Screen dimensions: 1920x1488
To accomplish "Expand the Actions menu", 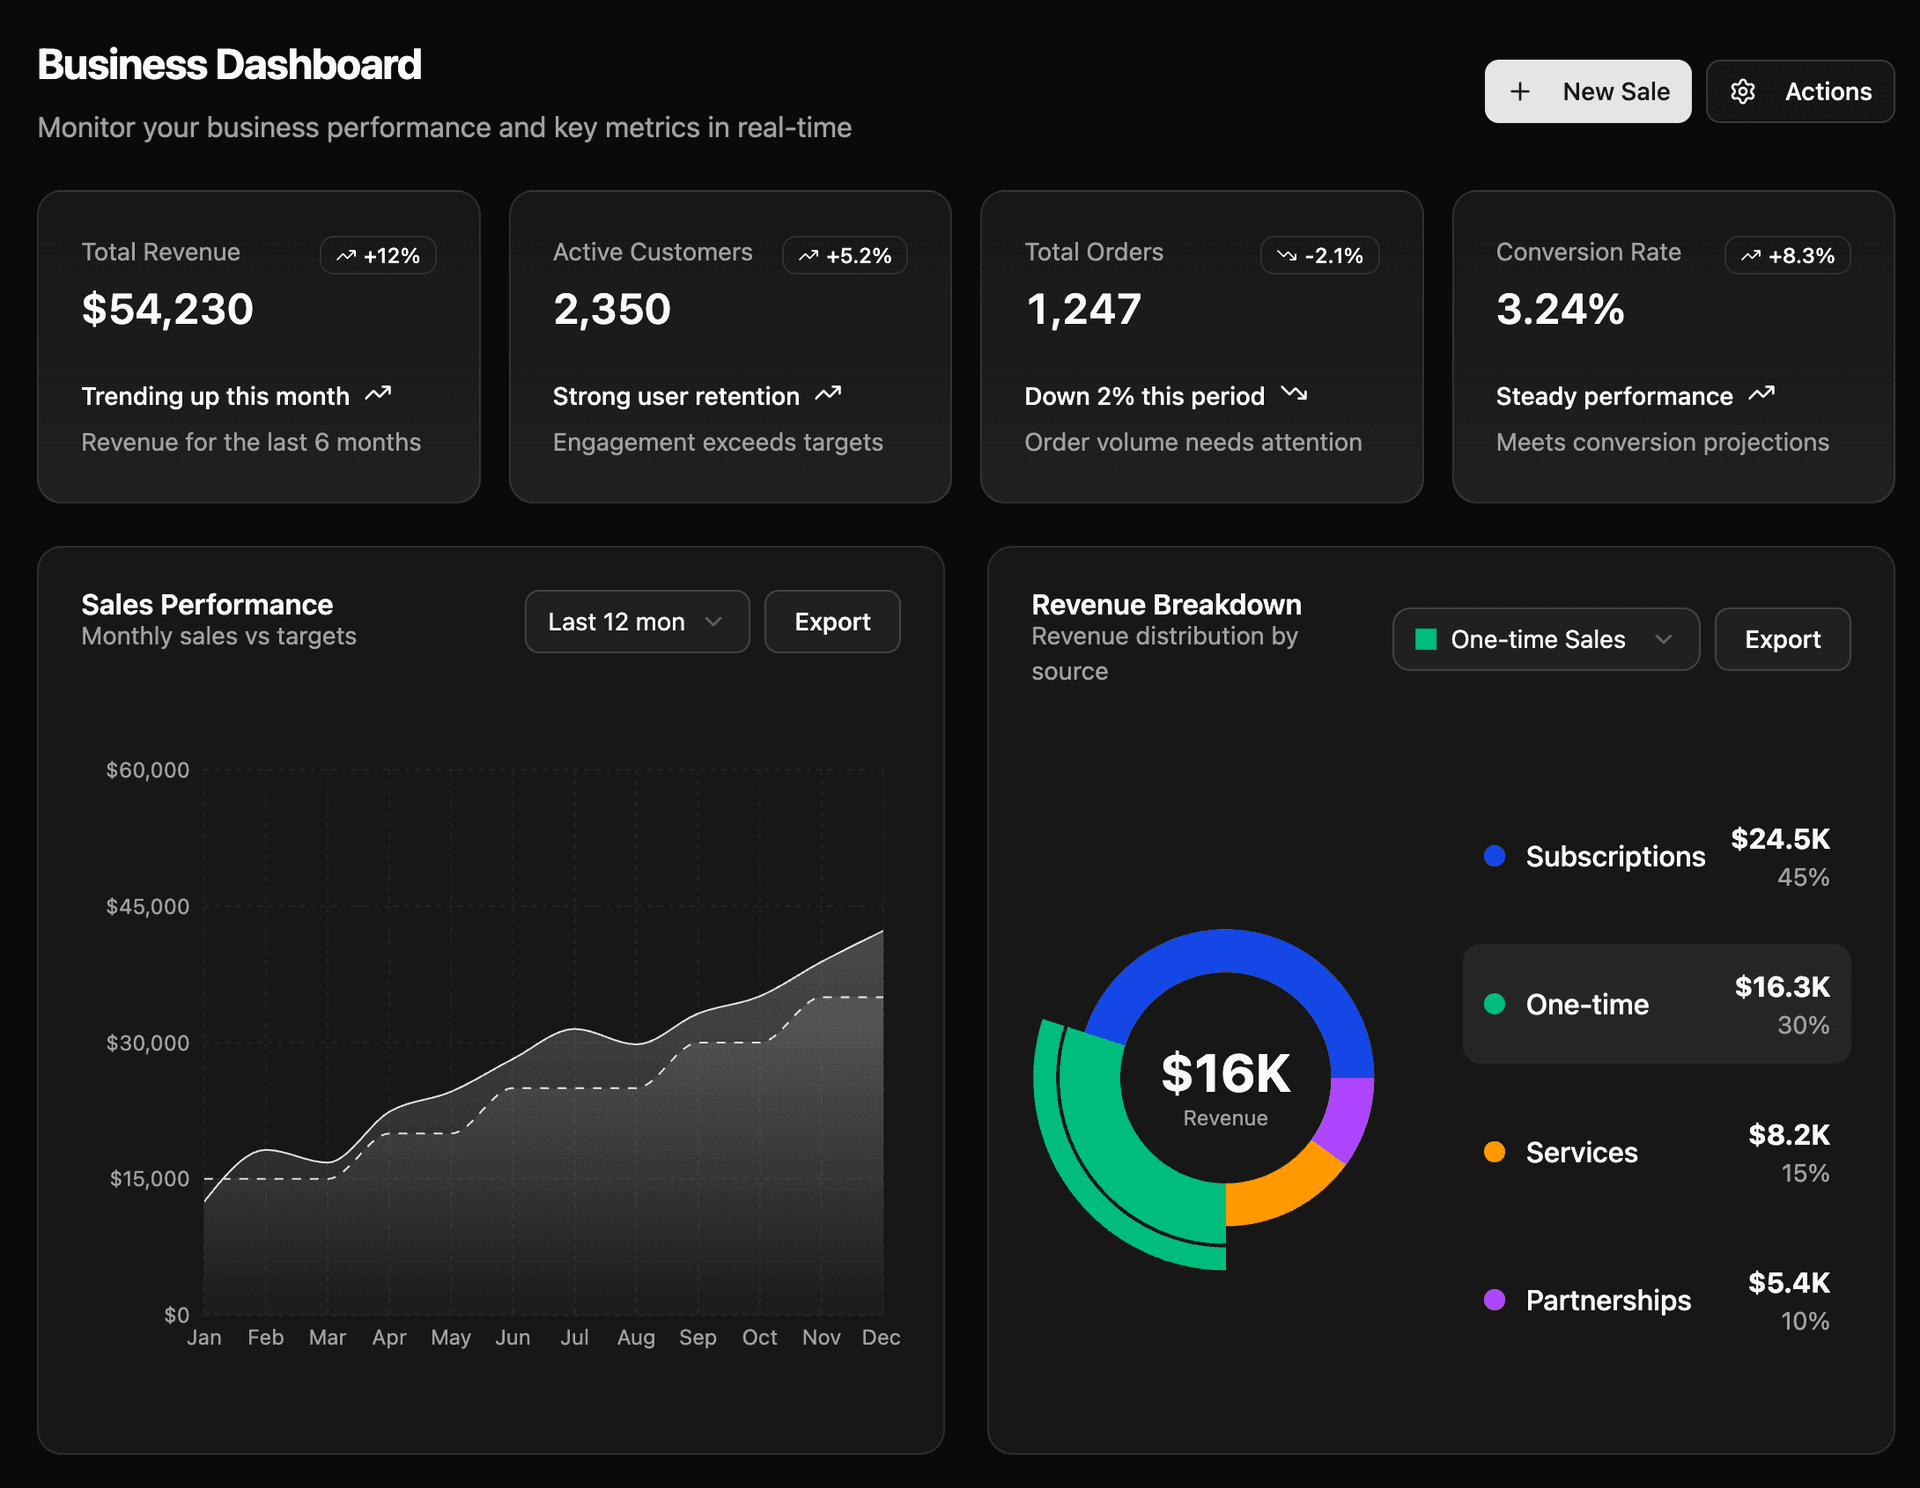I will tap(1800, 91).
